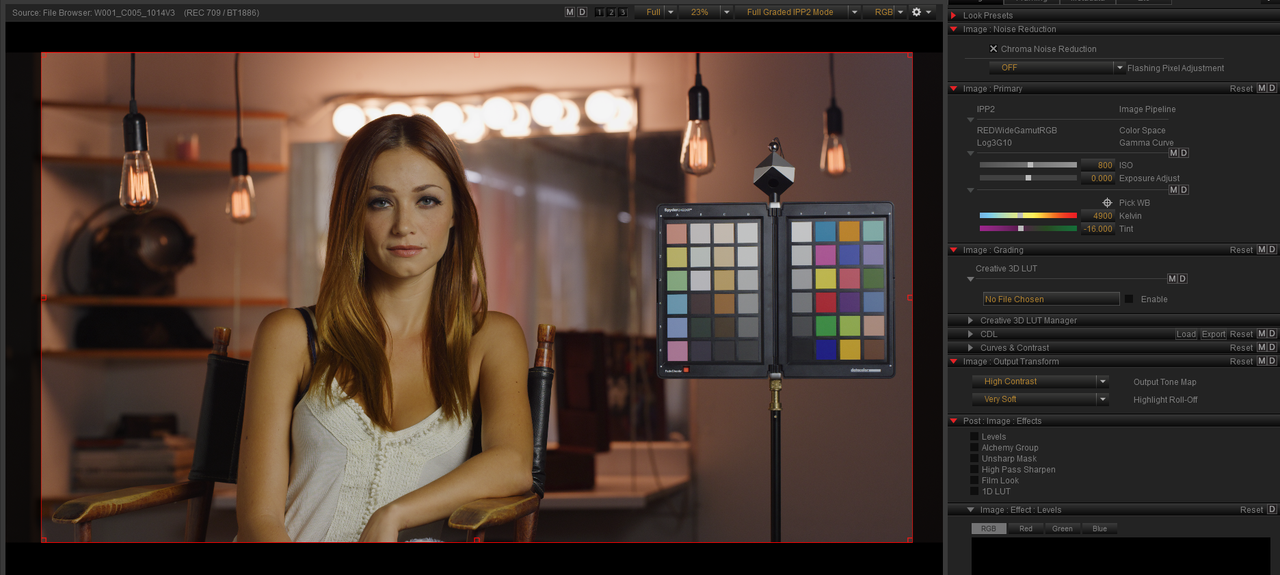Switch Levels channel to Red tab
The width and height of the screenshot is (1280, 575).
[x=1026, y=528]
